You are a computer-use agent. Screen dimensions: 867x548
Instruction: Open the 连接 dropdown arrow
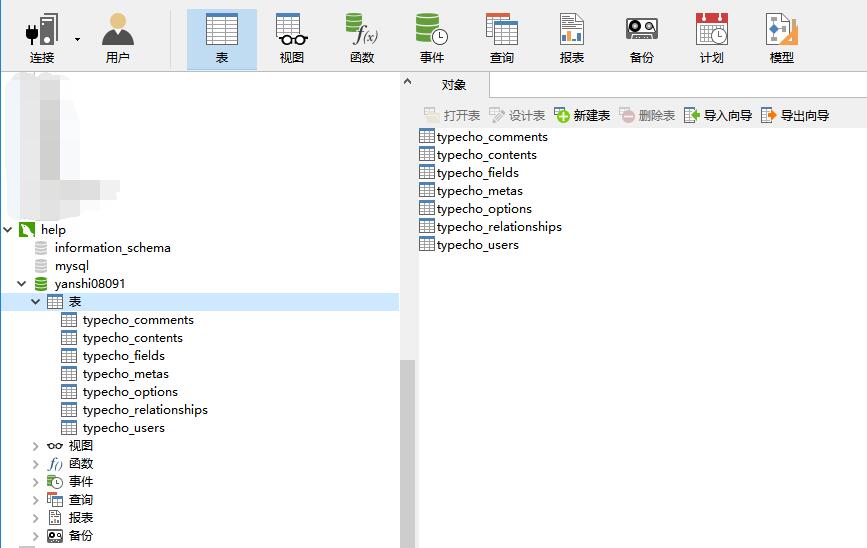click(77, 39)
